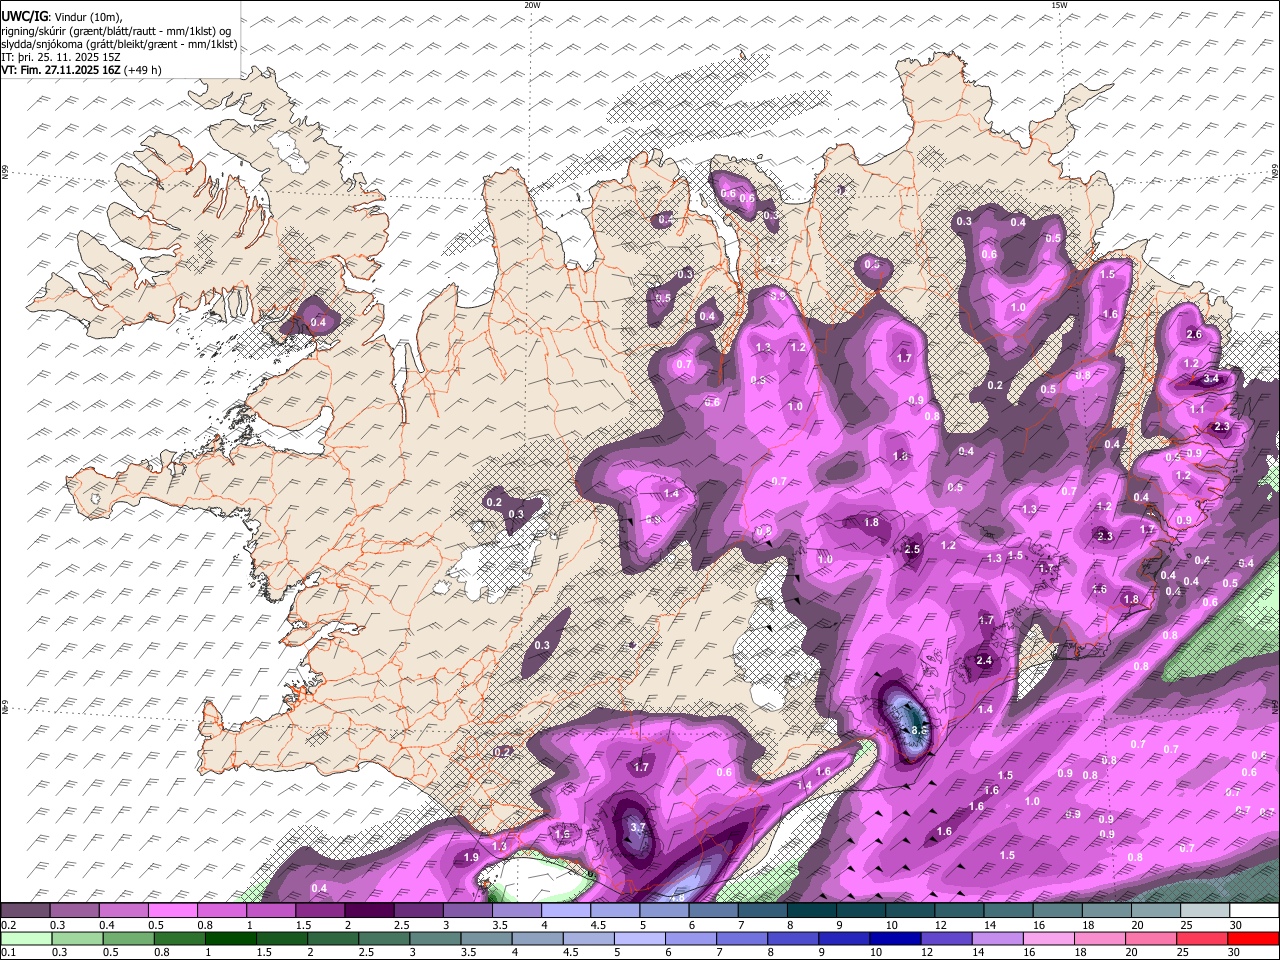Viewport: 1280px width, 960px height.
Task: Click the '2.5' label in the rain legend row
Action: pyautogui.click(x=365, y=953)
